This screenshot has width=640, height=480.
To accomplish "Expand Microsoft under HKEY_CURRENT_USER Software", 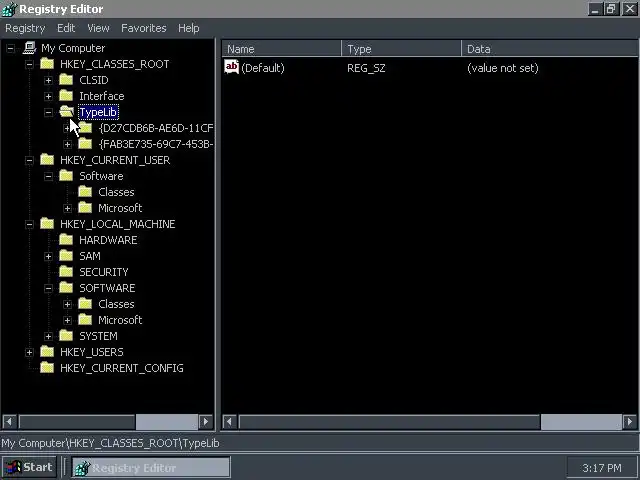I will [67, 208].
